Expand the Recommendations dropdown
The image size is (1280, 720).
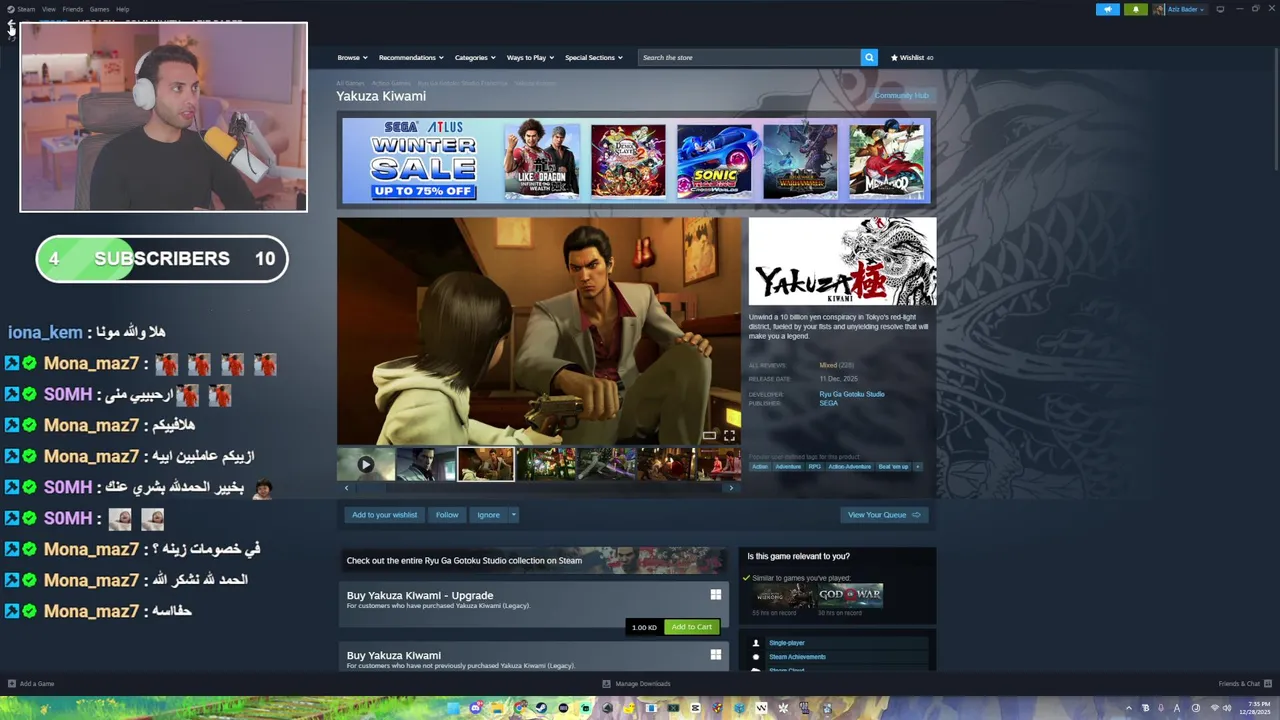(410, 57)
